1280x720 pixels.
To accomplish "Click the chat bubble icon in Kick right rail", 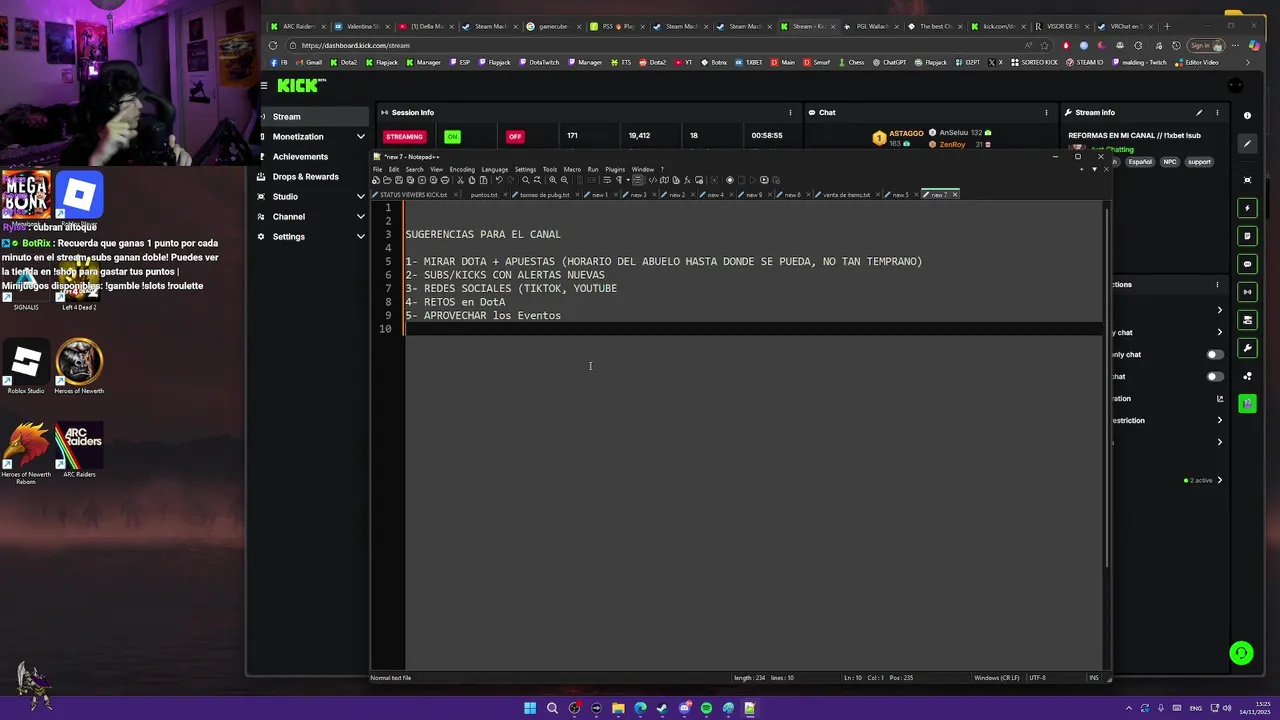I will (x=1247, y=264).
